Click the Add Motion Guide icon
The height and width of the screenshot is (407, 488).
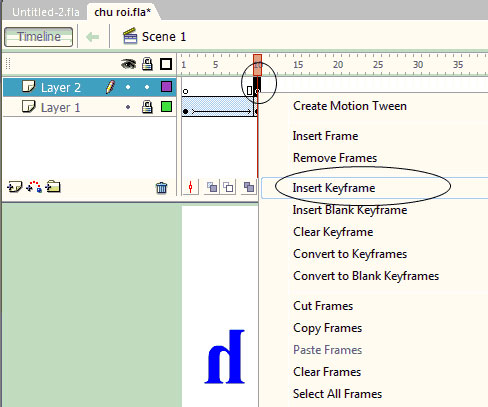[x=34, y=187]
